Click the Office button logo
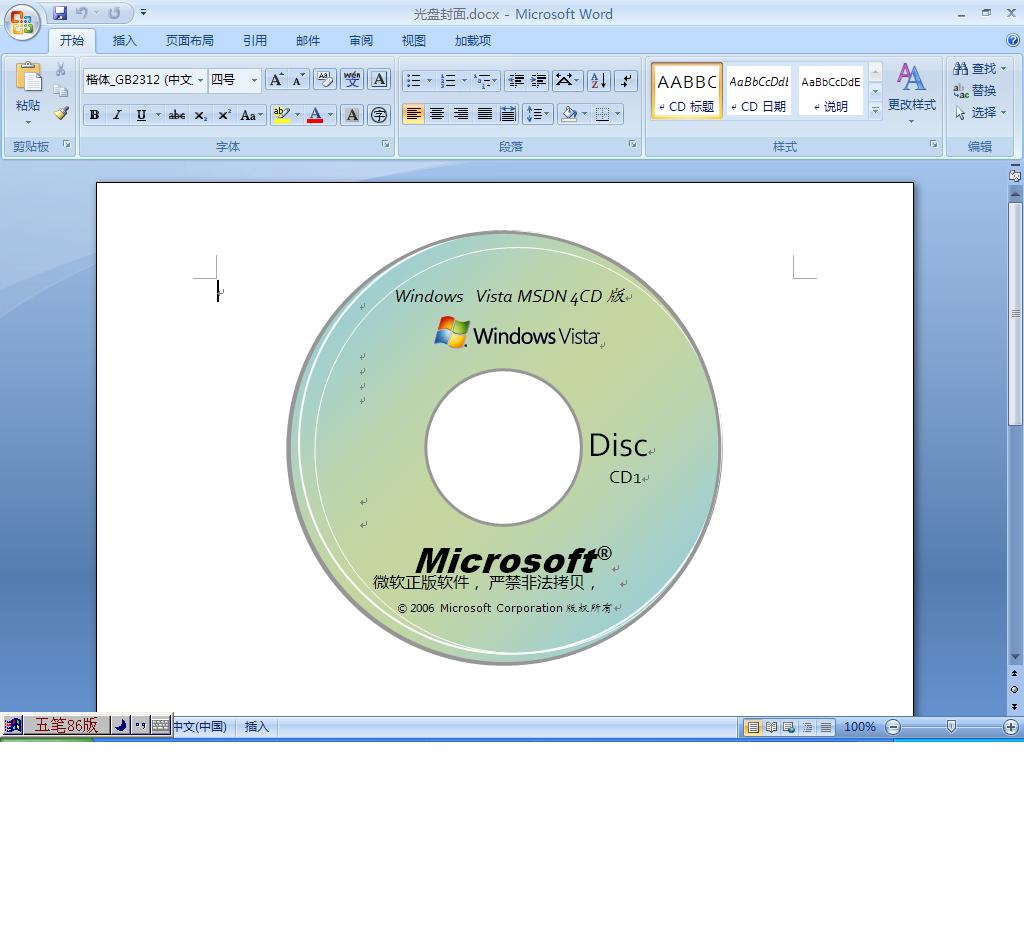 pyautogui.click(x=22, y=22)
